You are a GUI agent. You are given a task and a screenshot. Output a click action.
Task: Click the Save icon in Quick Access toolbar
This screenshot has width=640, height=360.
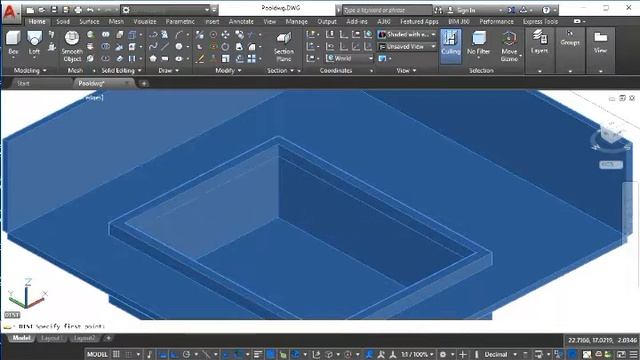point(54,10)
